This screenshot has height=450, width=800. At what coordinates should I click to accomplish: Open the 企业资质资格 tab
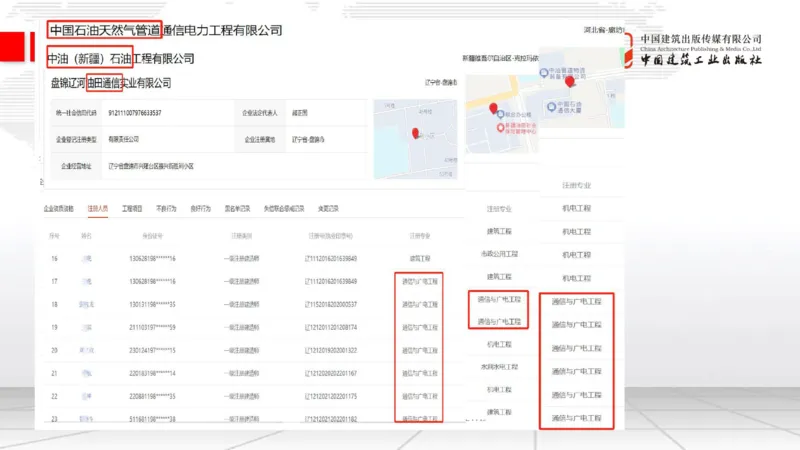pyautogui.click(x=59, y=209)
